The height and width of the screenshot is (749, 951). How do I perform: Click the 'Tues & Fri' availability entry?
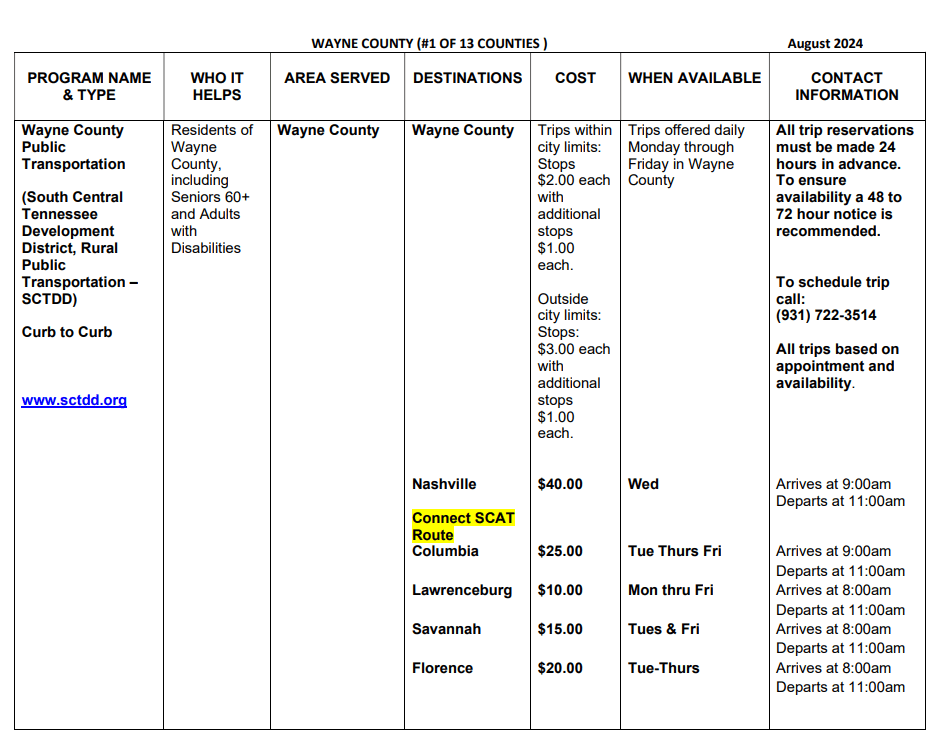(664, 630)
